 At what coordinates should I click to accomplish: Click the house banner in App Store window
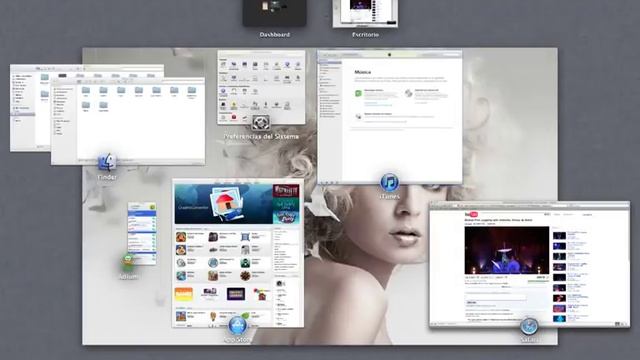point(223,204)
